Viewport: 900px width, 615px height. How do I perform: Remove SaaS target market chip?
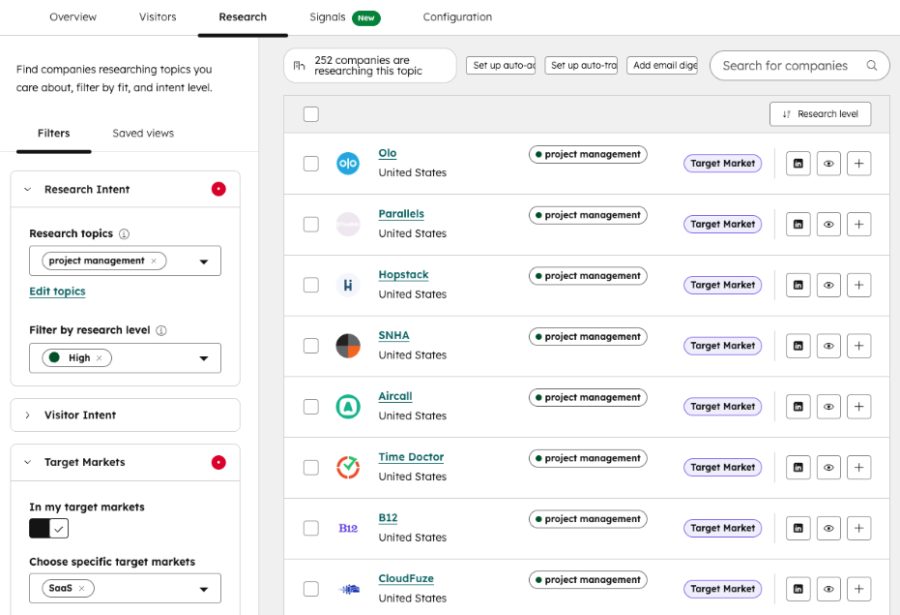[82, 588]
